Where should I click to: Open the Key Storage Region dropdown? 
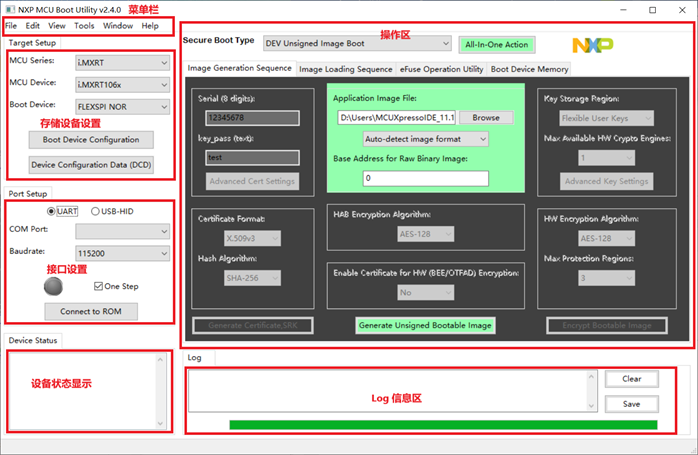click(606, 118)
